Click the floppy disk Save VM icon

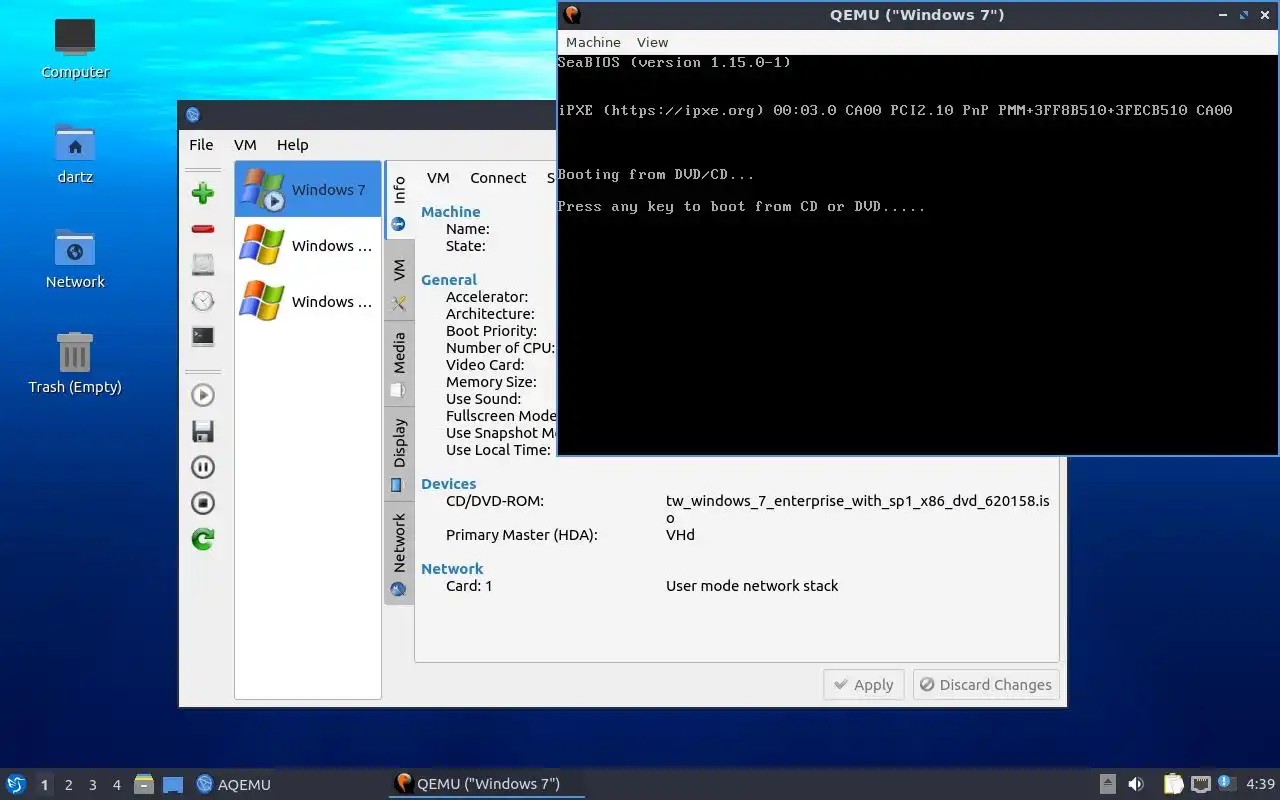tap(203, 431)
